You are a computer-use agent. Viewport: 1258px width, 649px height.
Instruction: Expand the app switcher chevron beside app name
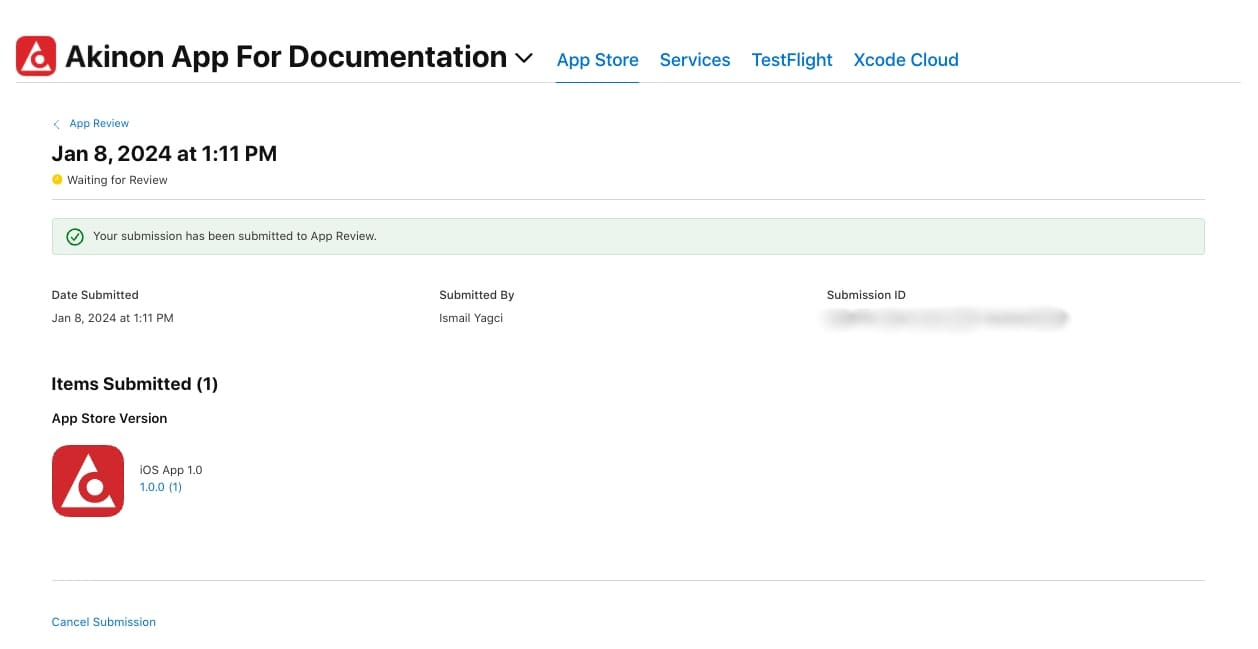coord(524,59)
